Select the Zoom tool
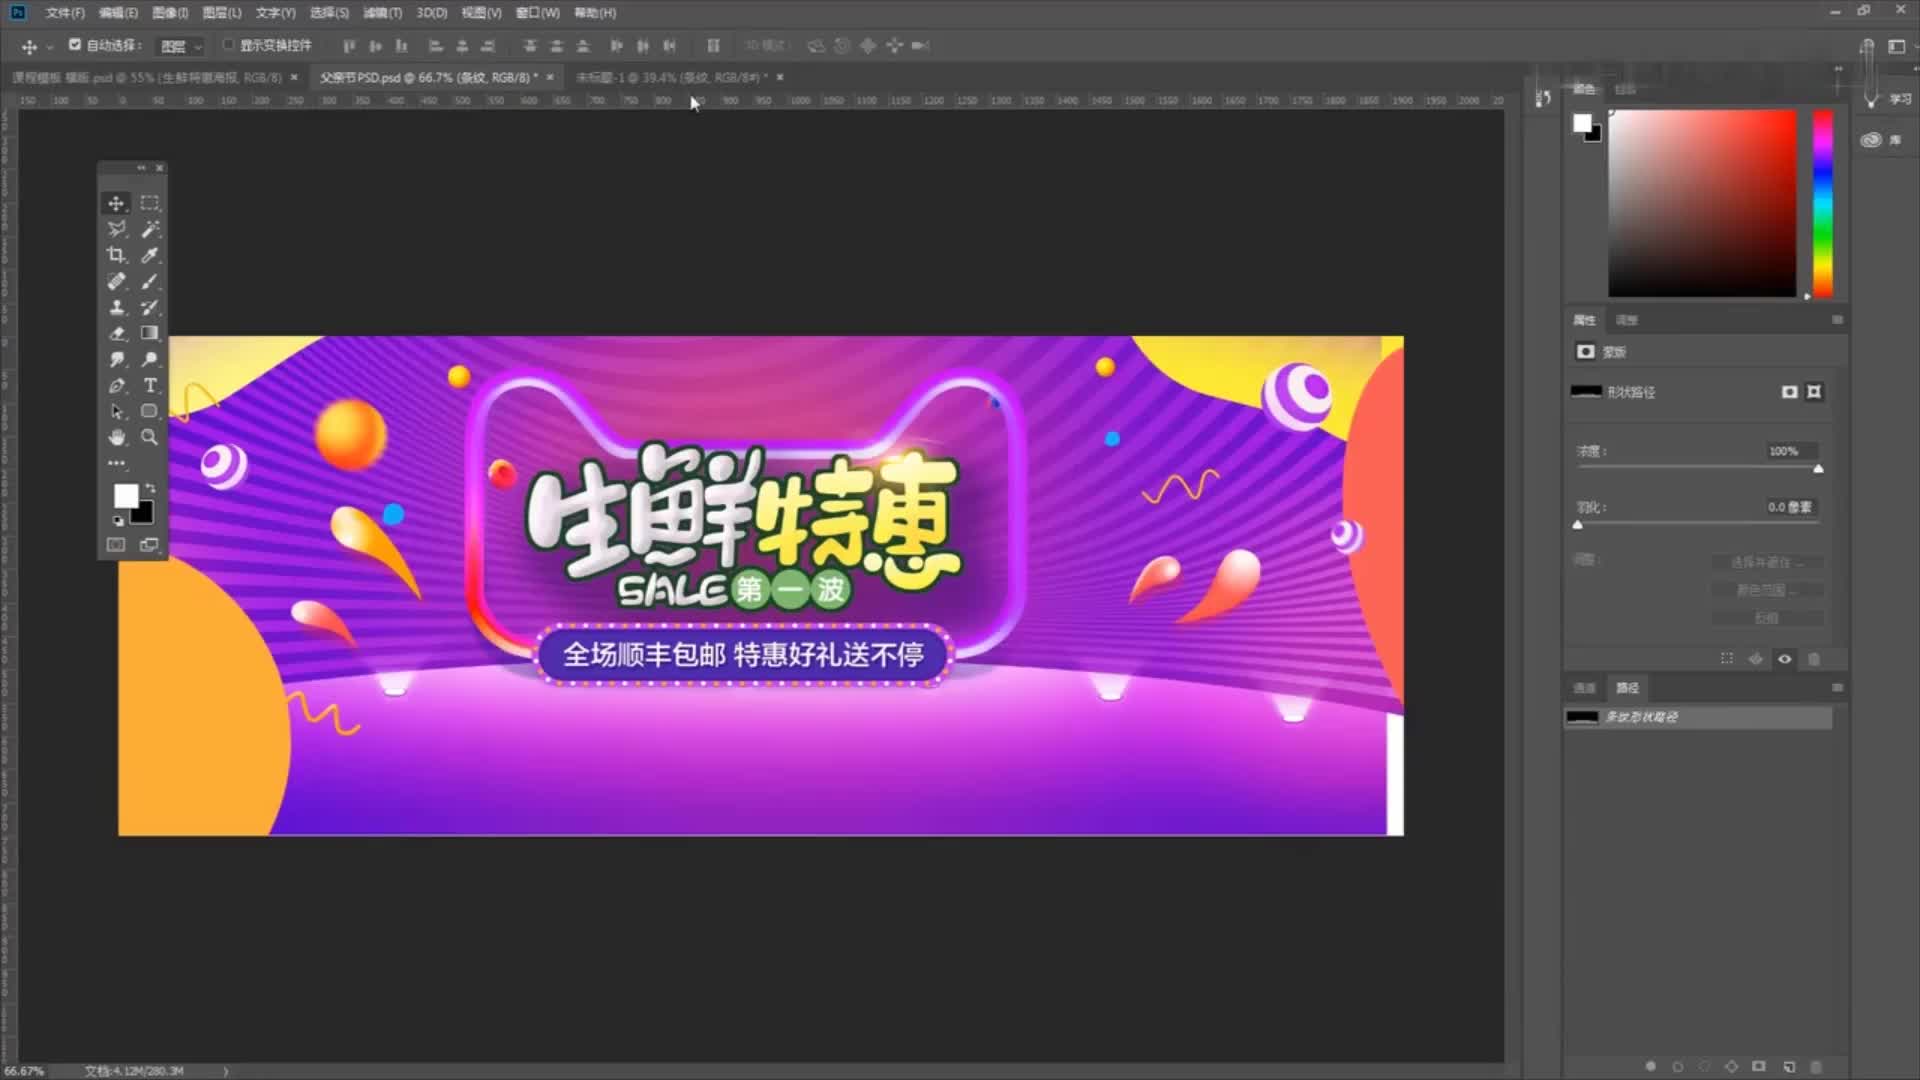This screenshot has height=1080, width=1920. (150, 437)
